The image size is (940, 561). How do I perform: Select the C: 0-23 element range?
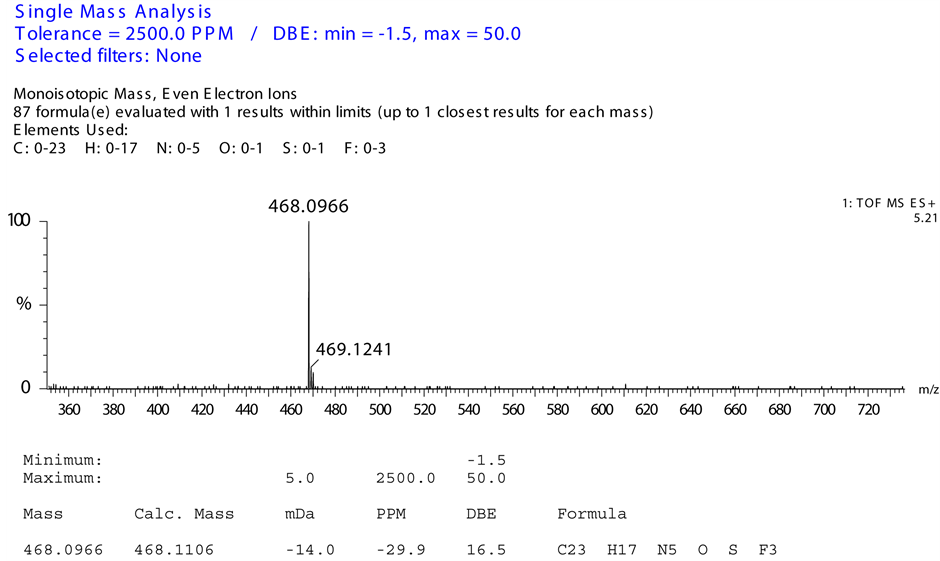(x=39, y=148)
